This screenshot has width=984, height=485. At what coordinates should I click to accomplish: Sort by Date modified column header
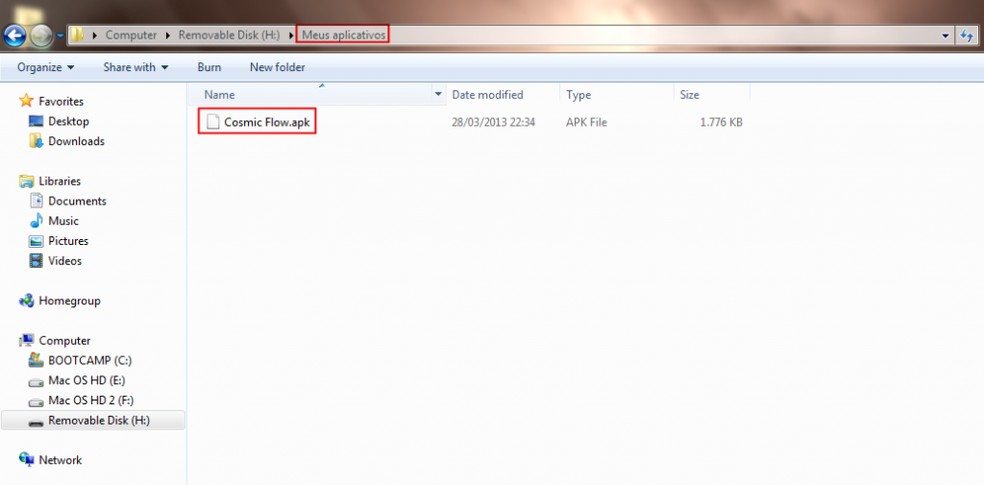pos(488,95)
